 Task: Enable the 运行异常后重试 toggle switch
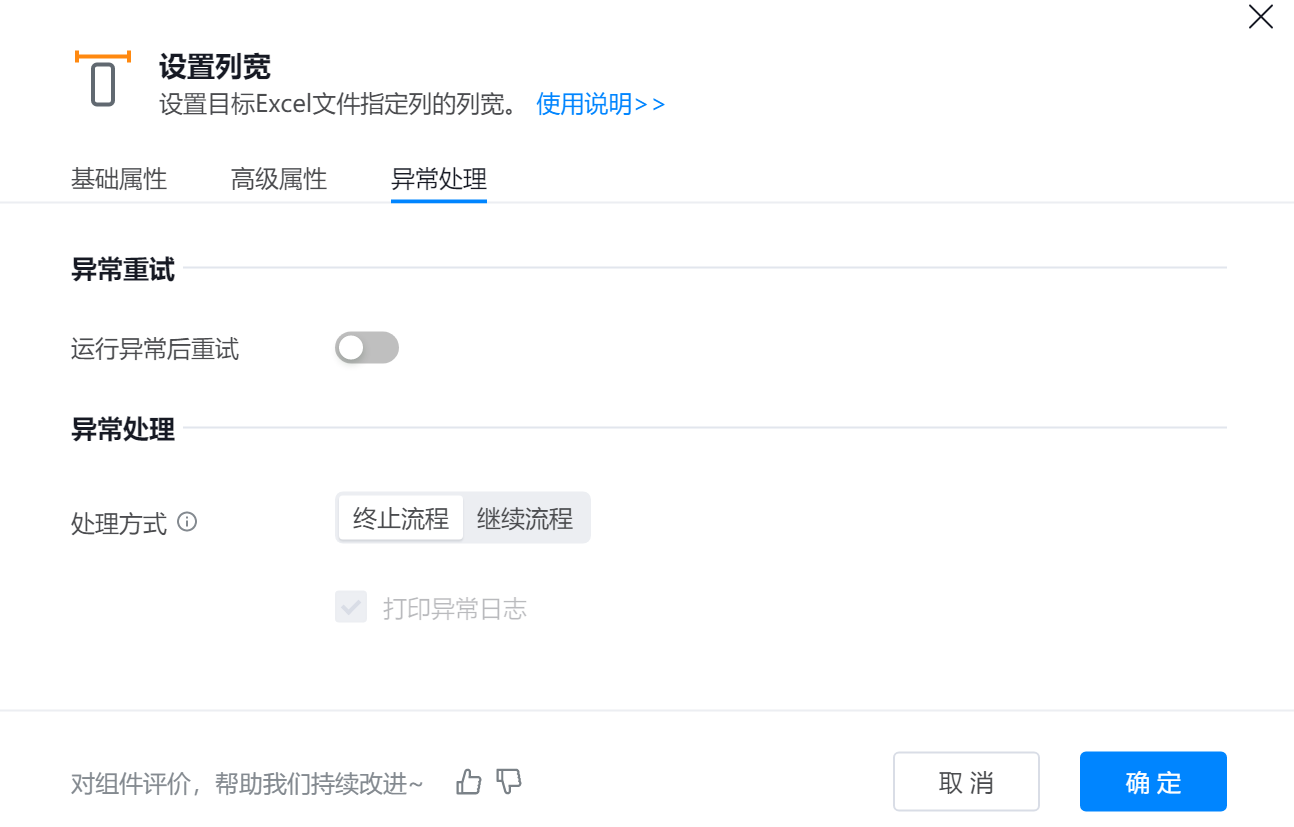[x=366, y=348]
